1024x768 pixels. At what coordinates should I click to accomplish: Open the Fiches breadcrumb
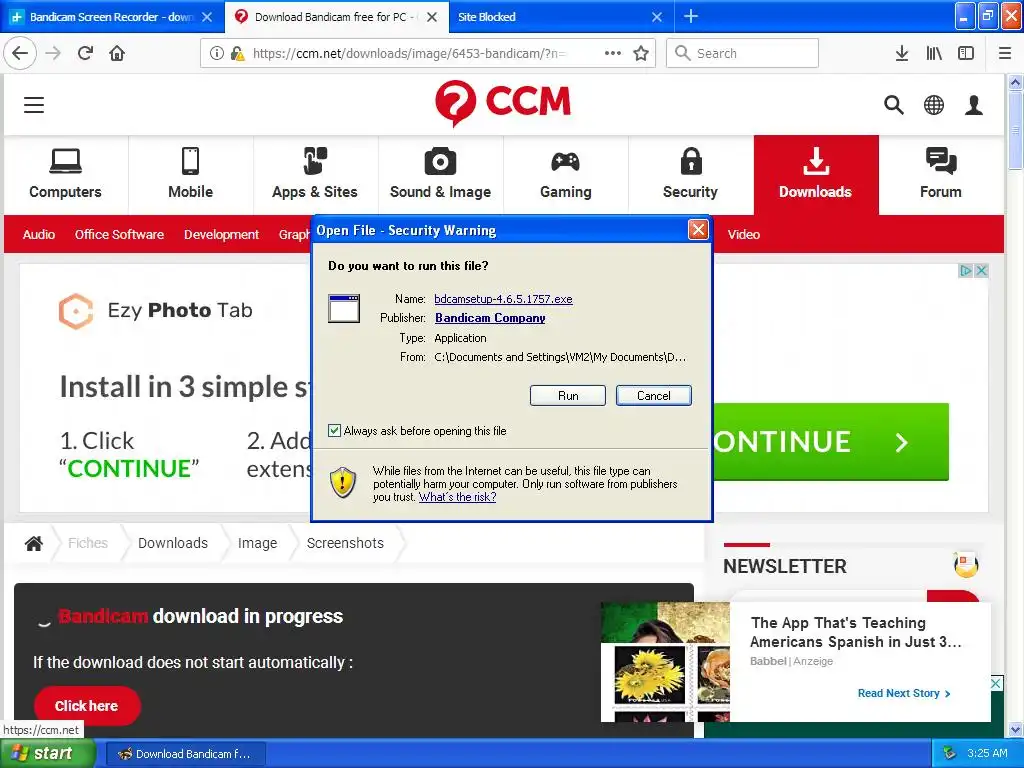[x=88, y=543]
